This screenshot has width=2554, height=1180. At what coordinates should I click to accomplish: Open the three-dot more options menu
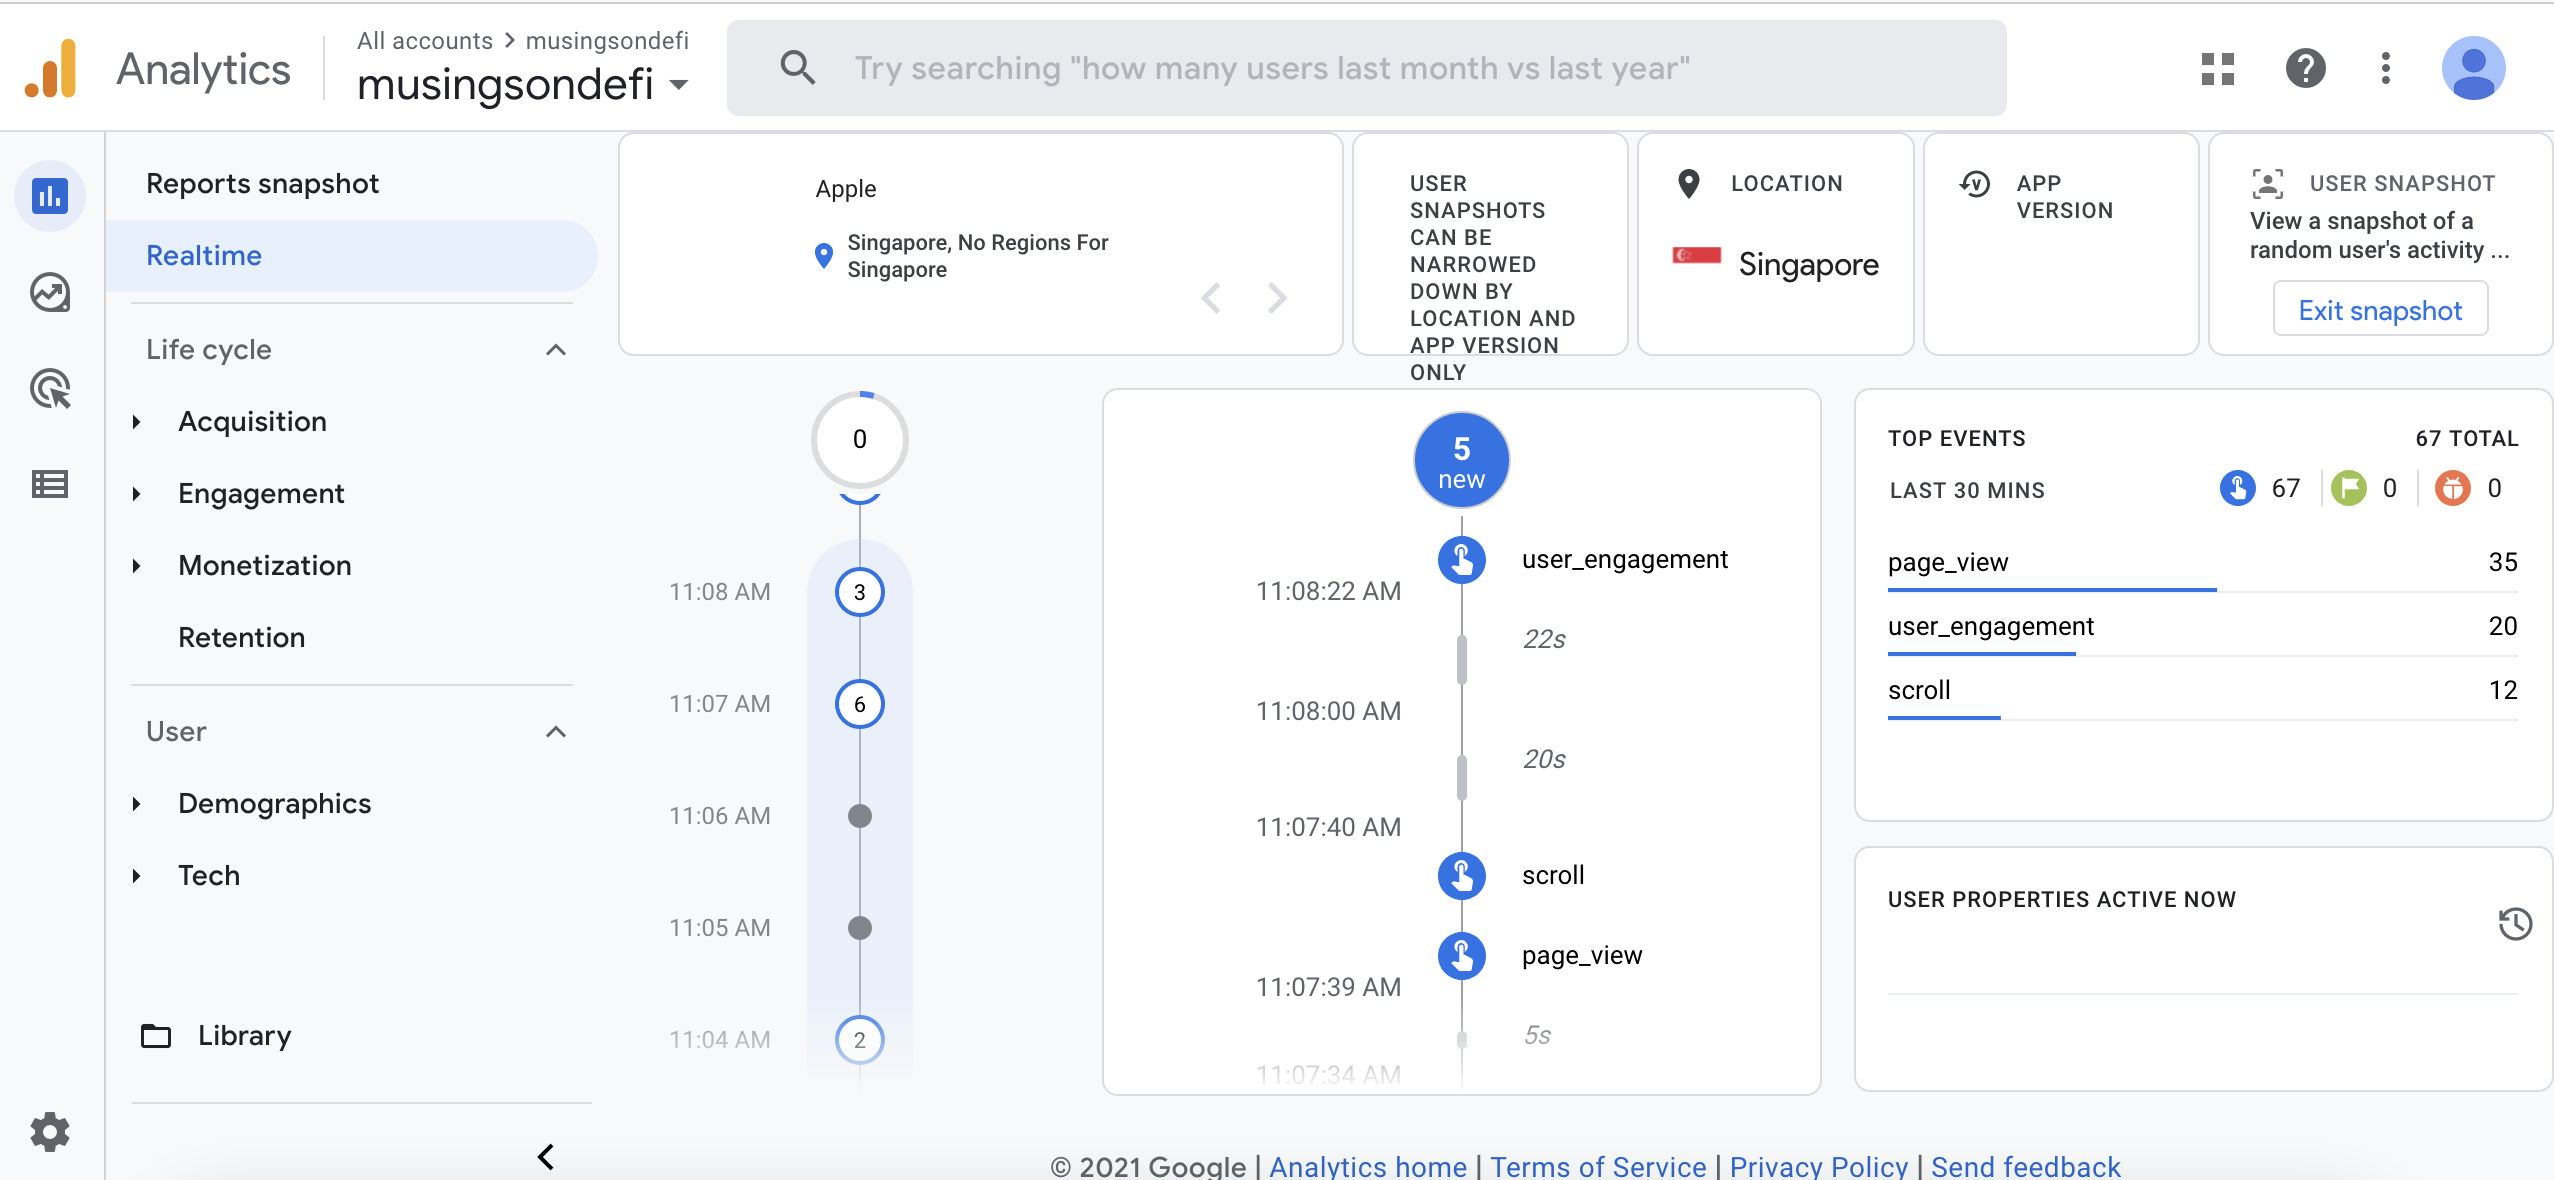coord(2386,68)
